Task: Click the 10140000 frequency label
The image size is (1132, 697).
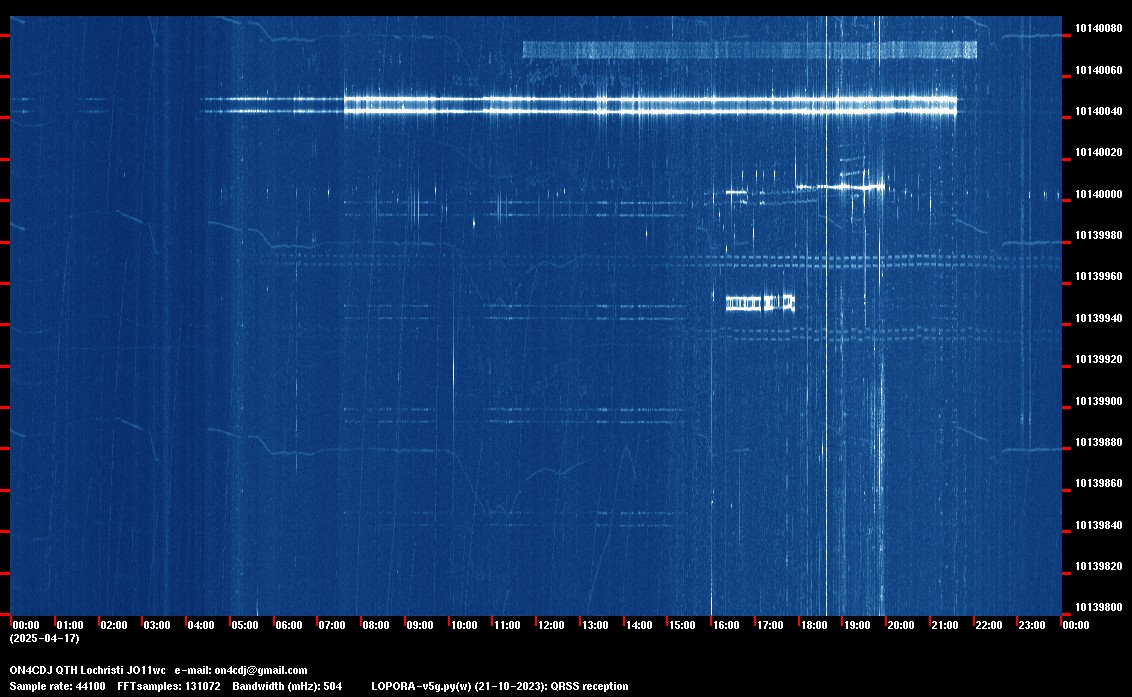Action: [1099, 194]
